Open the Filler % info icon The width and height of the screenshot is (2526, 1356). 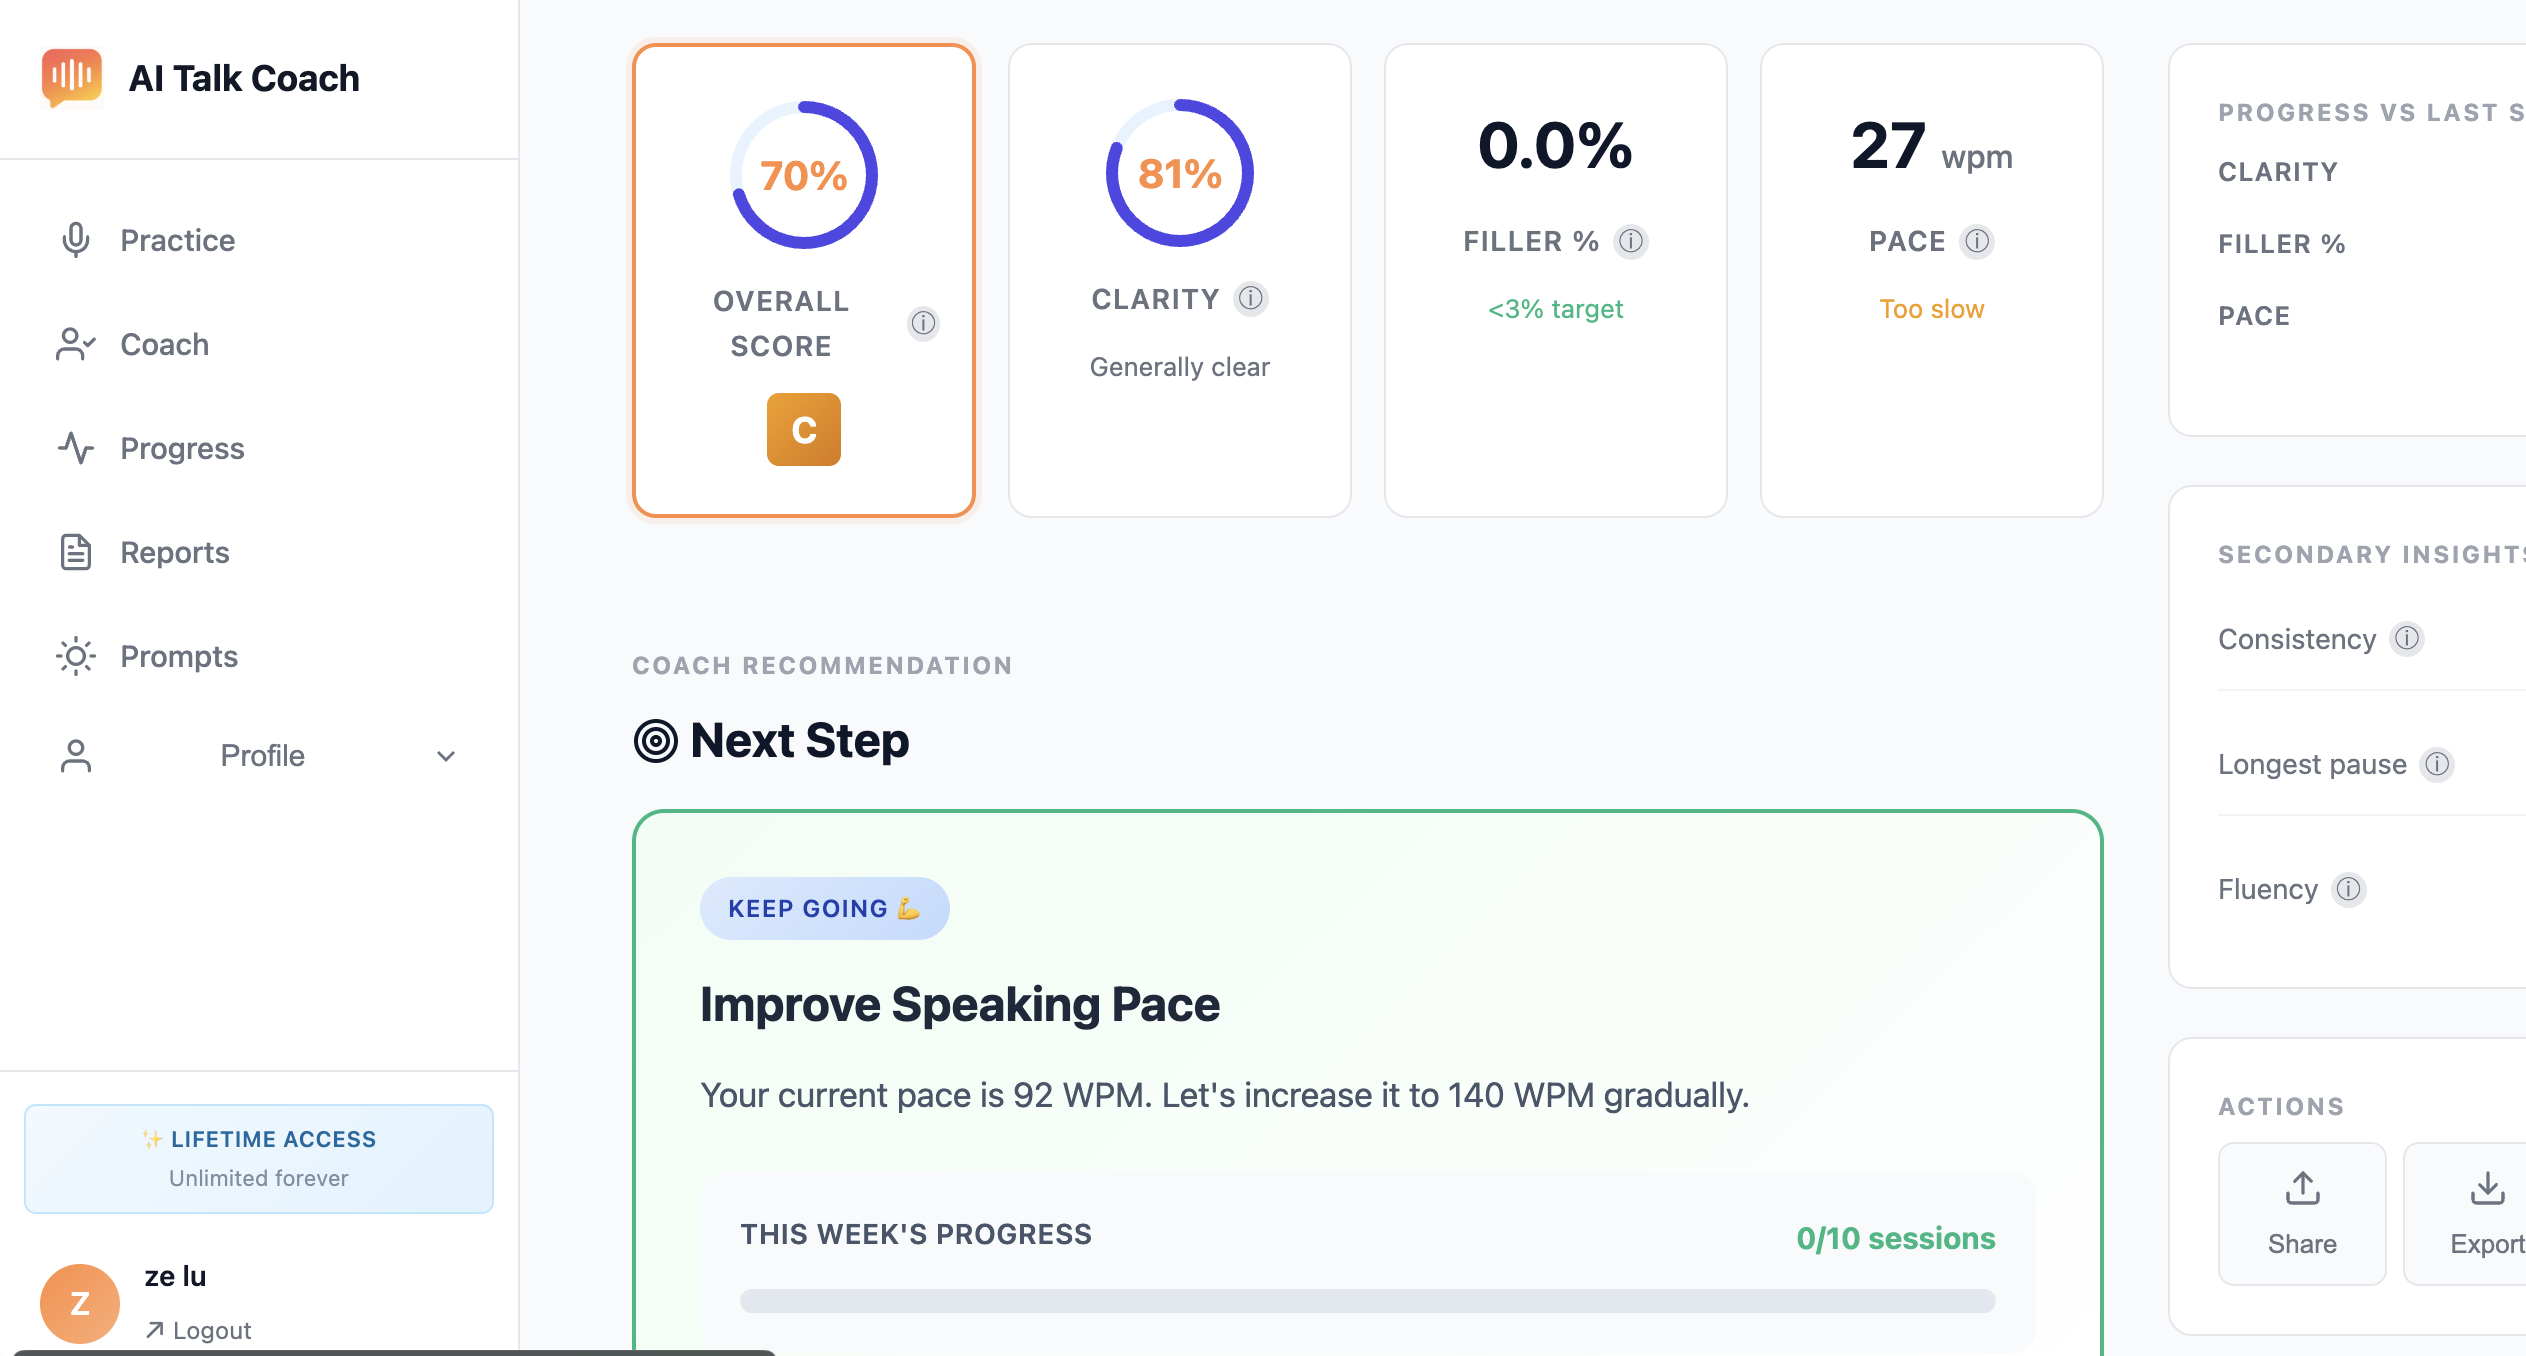pos(1631,241)
